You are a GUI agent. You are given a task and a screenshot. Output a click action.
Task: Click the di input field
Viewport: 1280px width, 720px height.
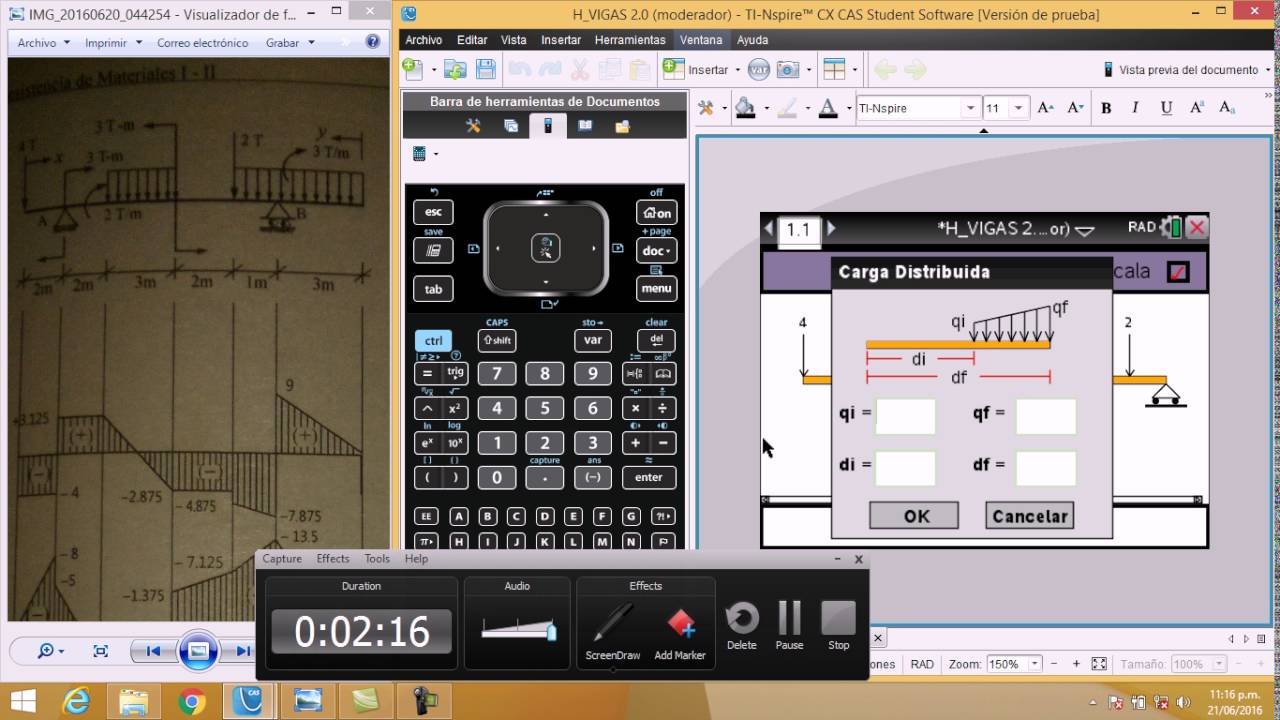pos(906,468)
